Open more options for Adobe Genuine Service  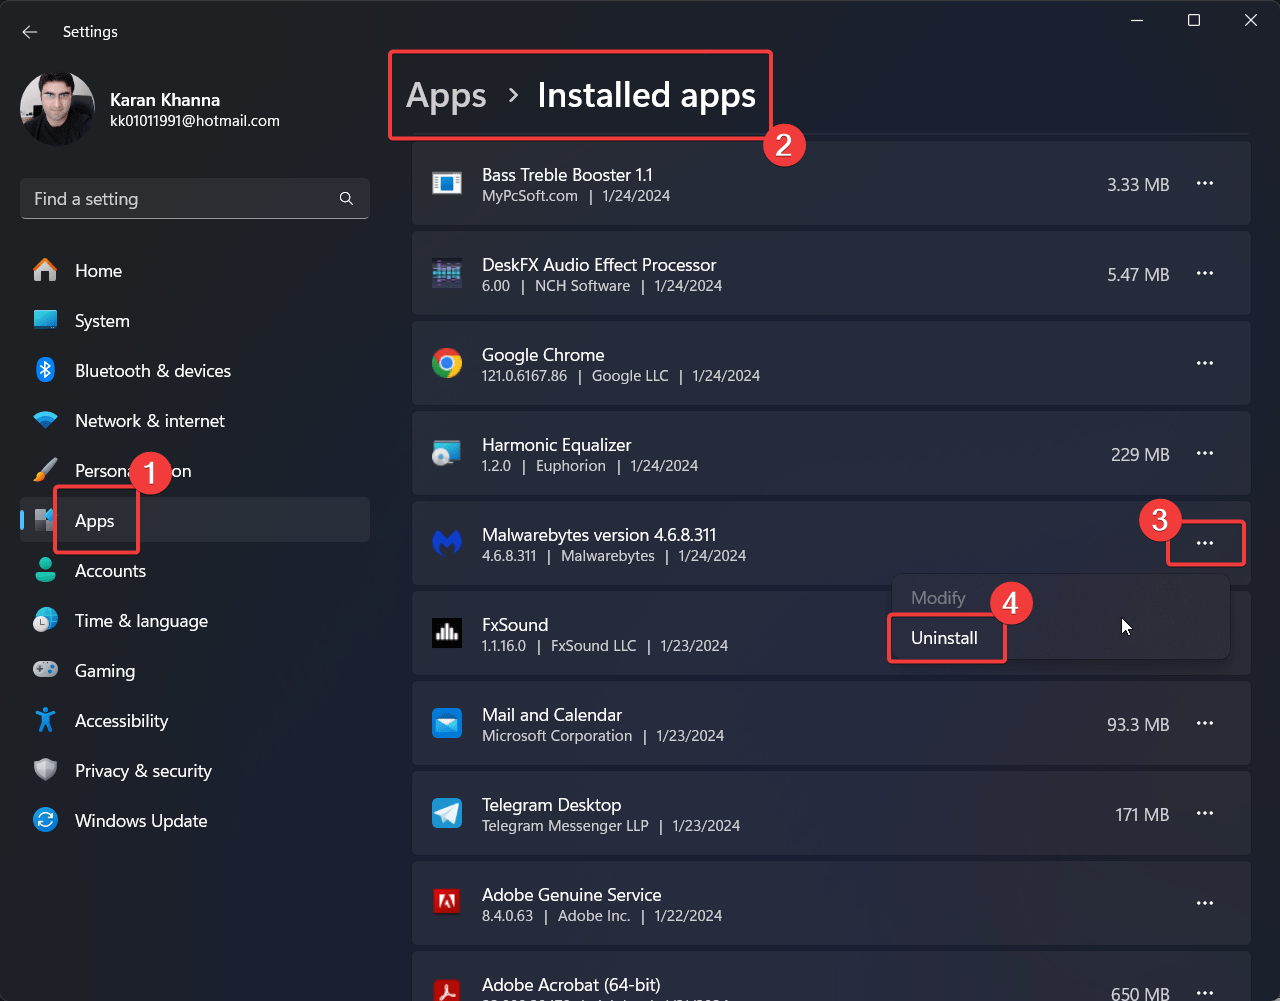1205,904
